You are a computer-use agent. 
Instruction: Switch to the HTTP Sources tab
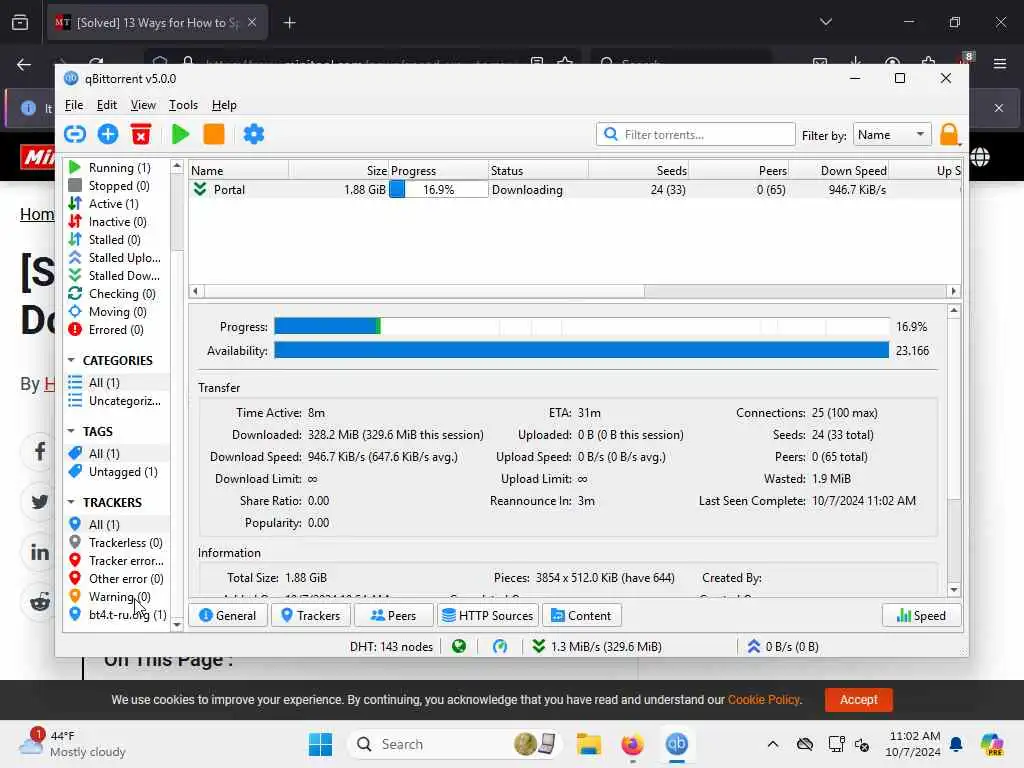click(488, 615)
